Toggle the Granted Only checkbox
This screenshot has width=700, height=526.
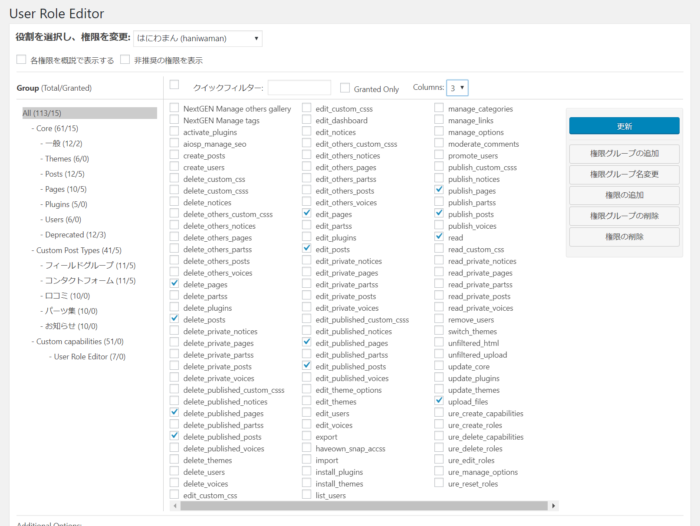[346, 88]
